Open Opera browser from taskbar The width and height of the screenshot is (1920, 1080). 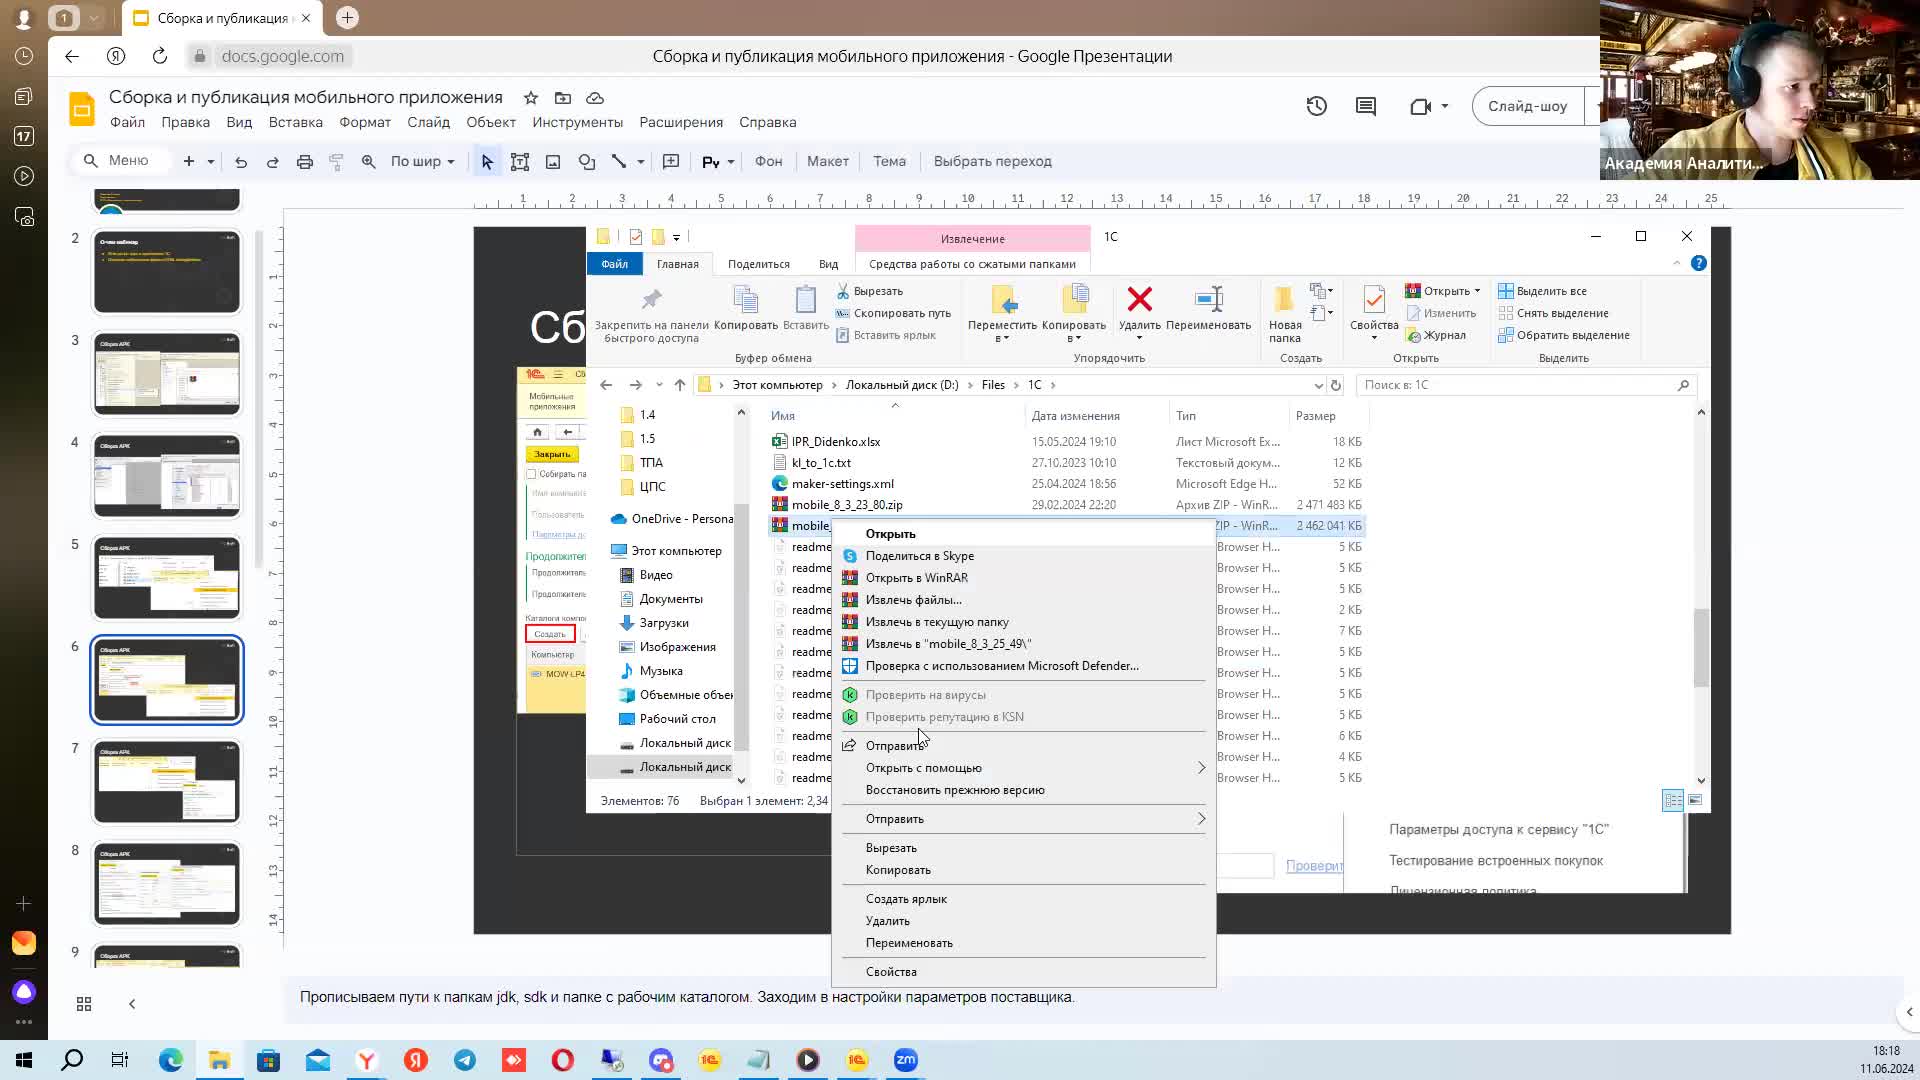pyautogui.click(x=563, y=1060)
